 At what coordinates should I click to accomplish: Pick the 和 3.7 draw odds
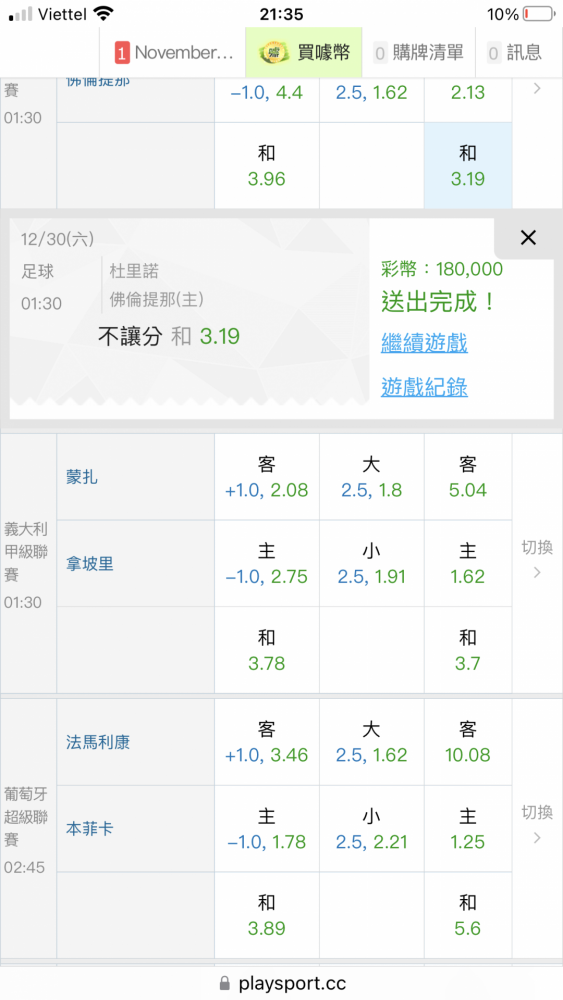point(468,650)
